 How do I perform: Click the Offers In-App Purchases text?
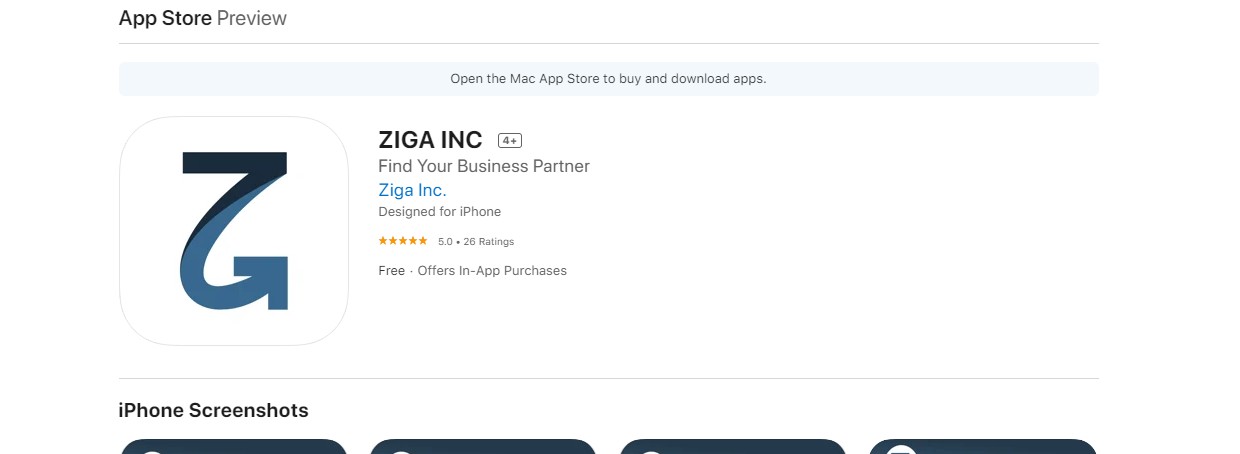[492, 271]
